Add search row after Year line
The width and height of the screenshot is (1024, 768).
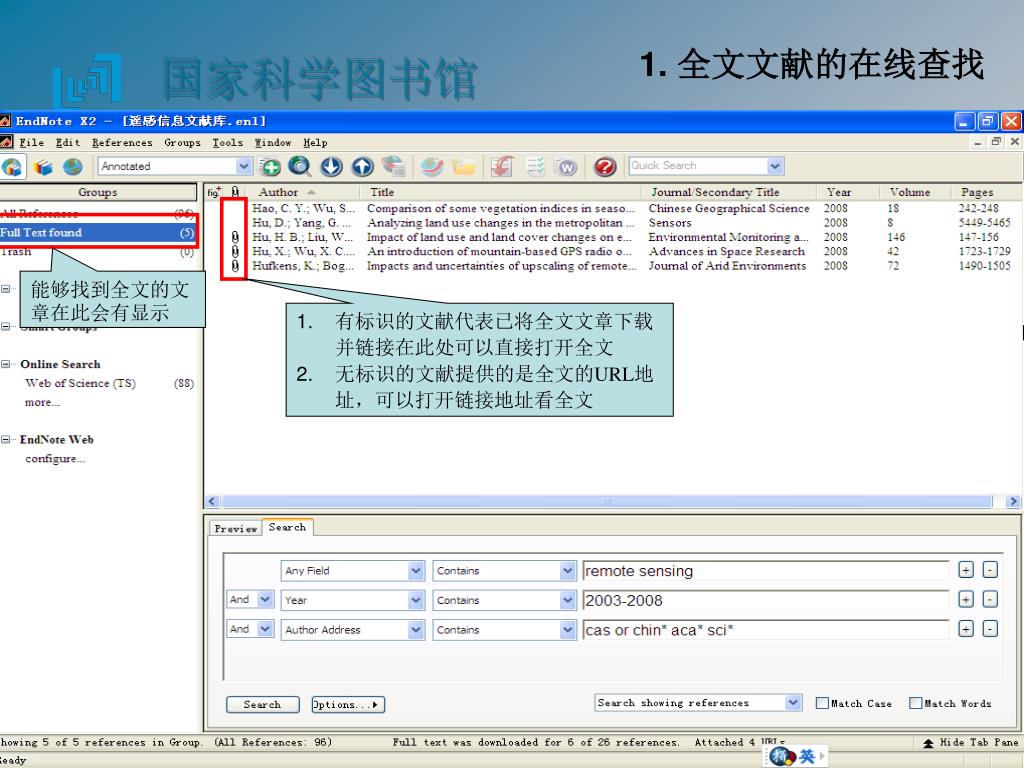(x=966, y=600)
